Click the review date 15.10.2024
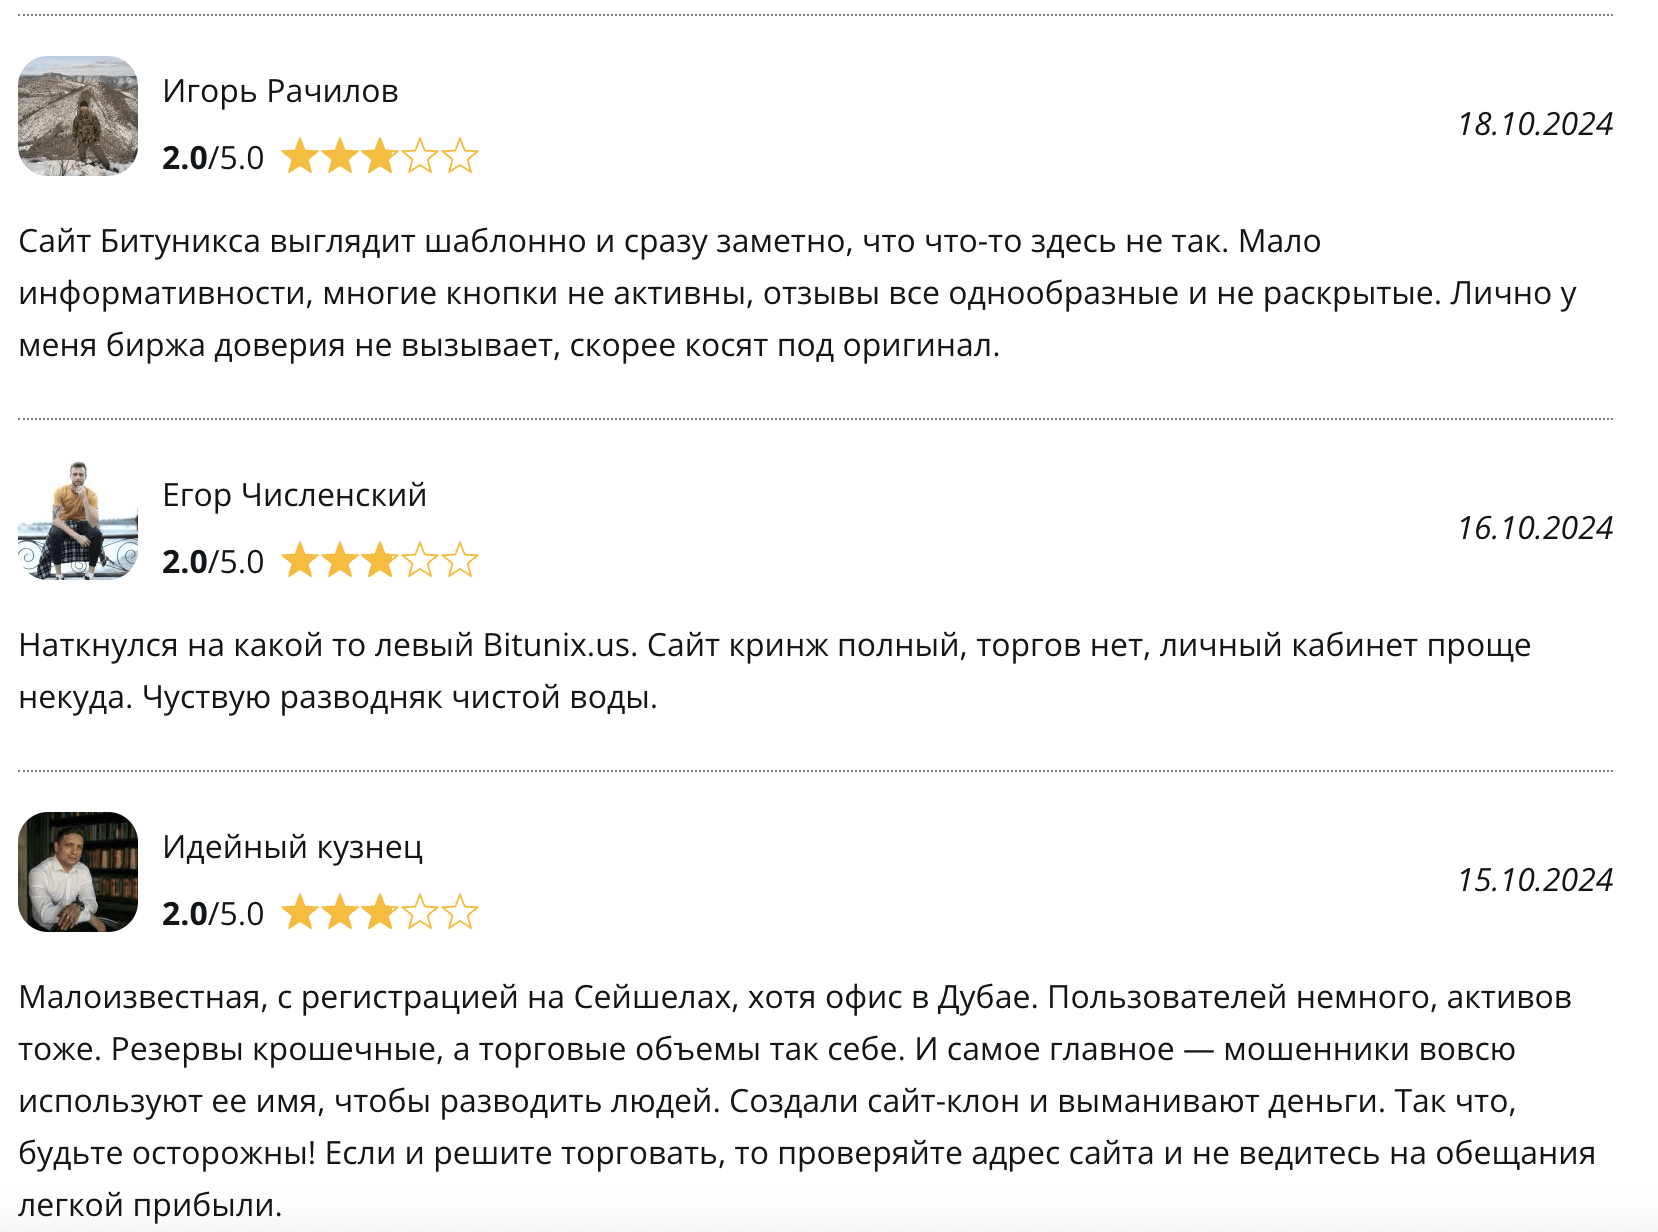The width and height of the screenshot is (1658, 1232). 1535,880
